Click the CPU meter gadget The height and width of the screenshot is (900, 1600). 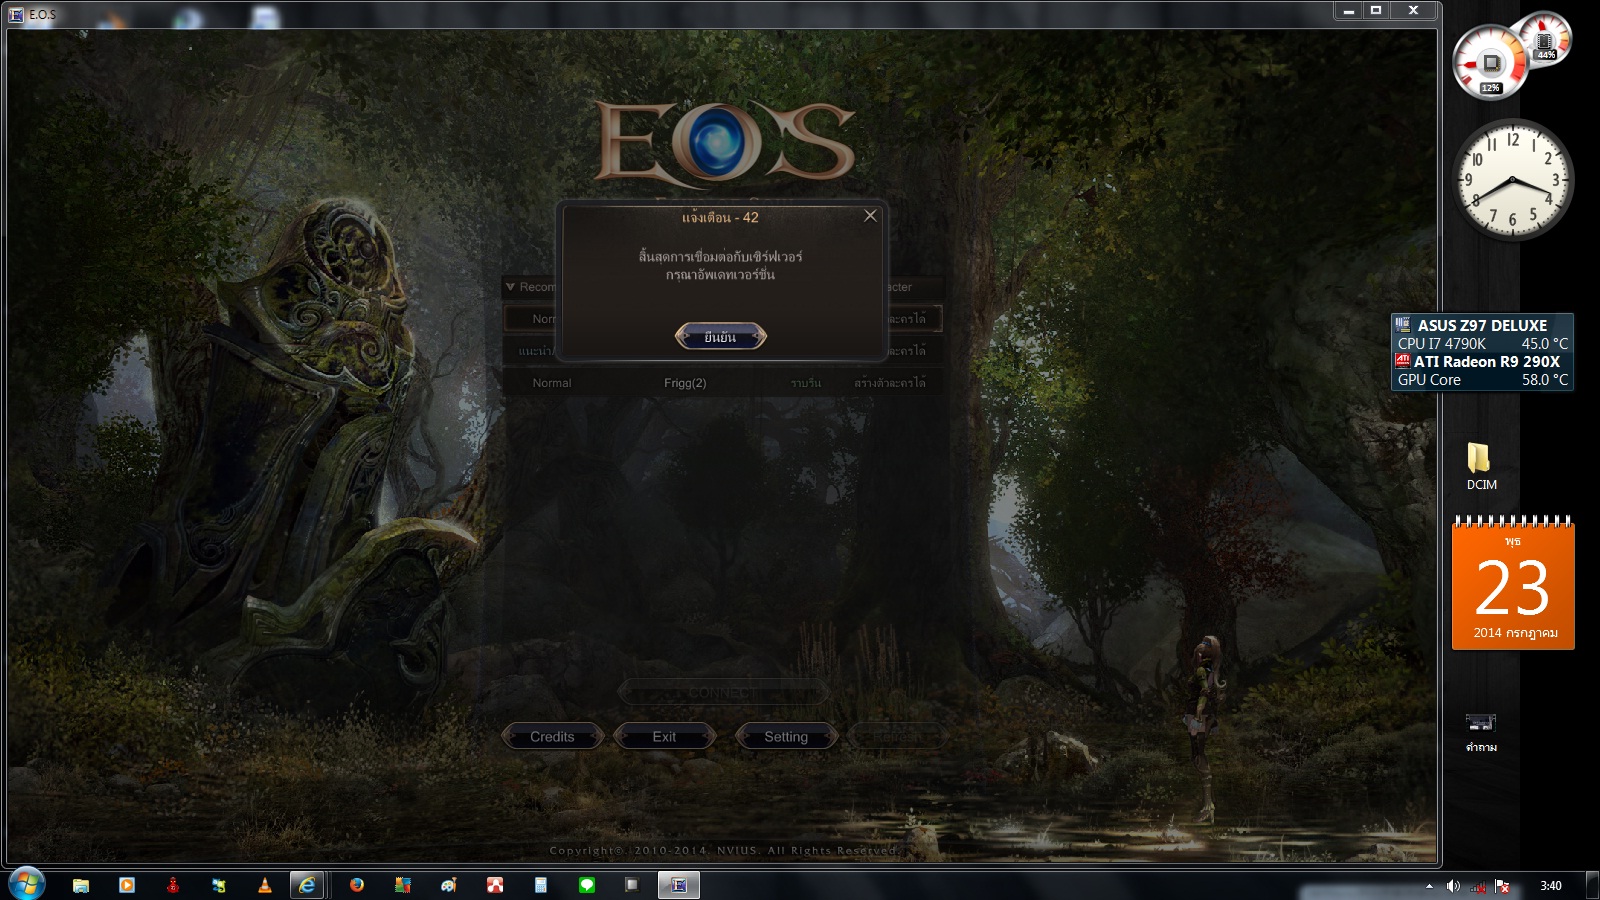click(1491, 63)
